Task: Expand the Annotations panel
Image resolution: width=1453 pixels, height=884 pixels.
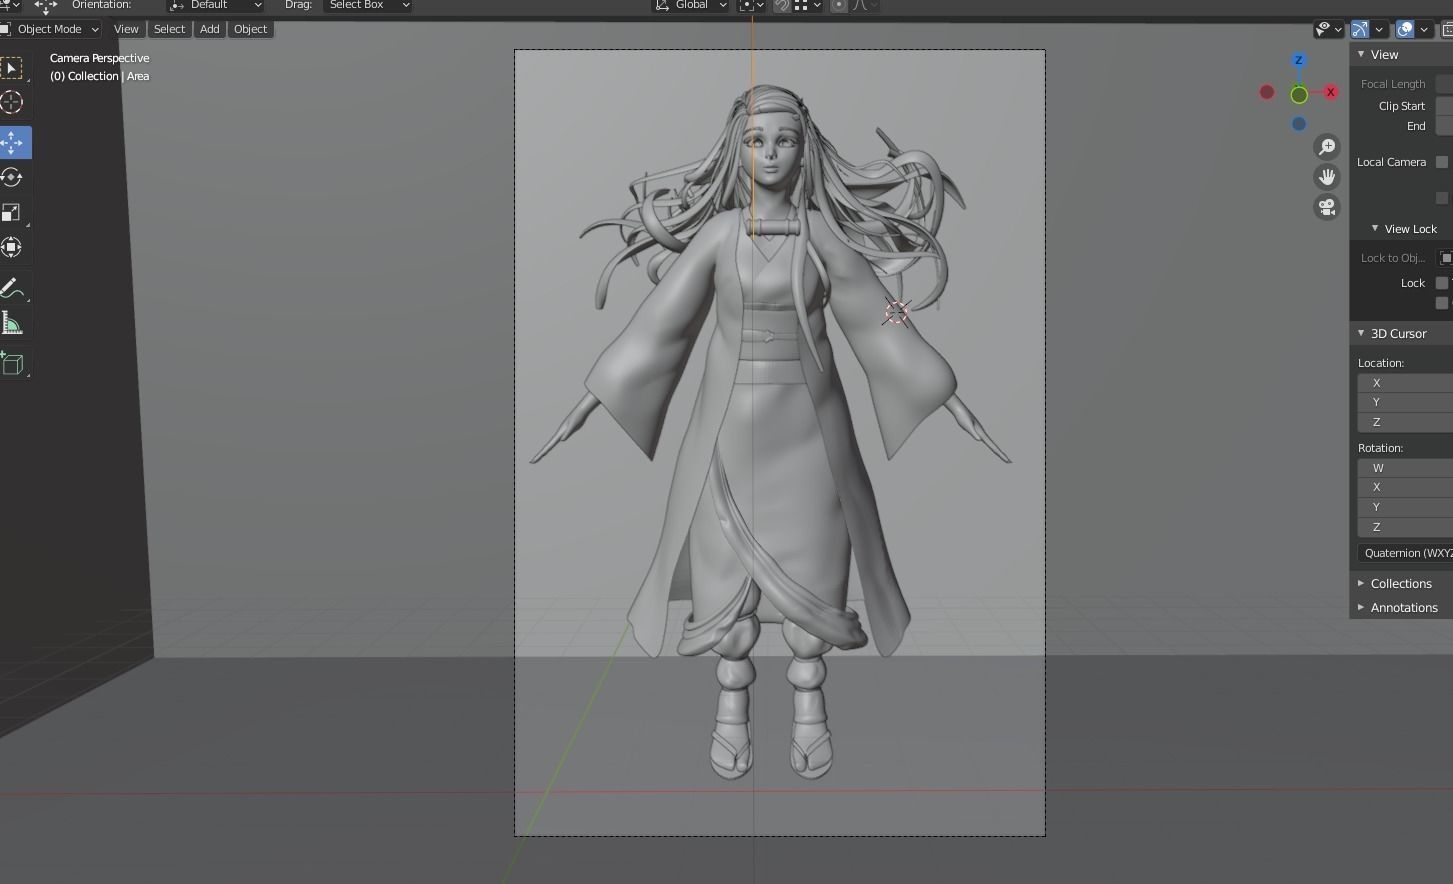Action: tap(1403, 607)
